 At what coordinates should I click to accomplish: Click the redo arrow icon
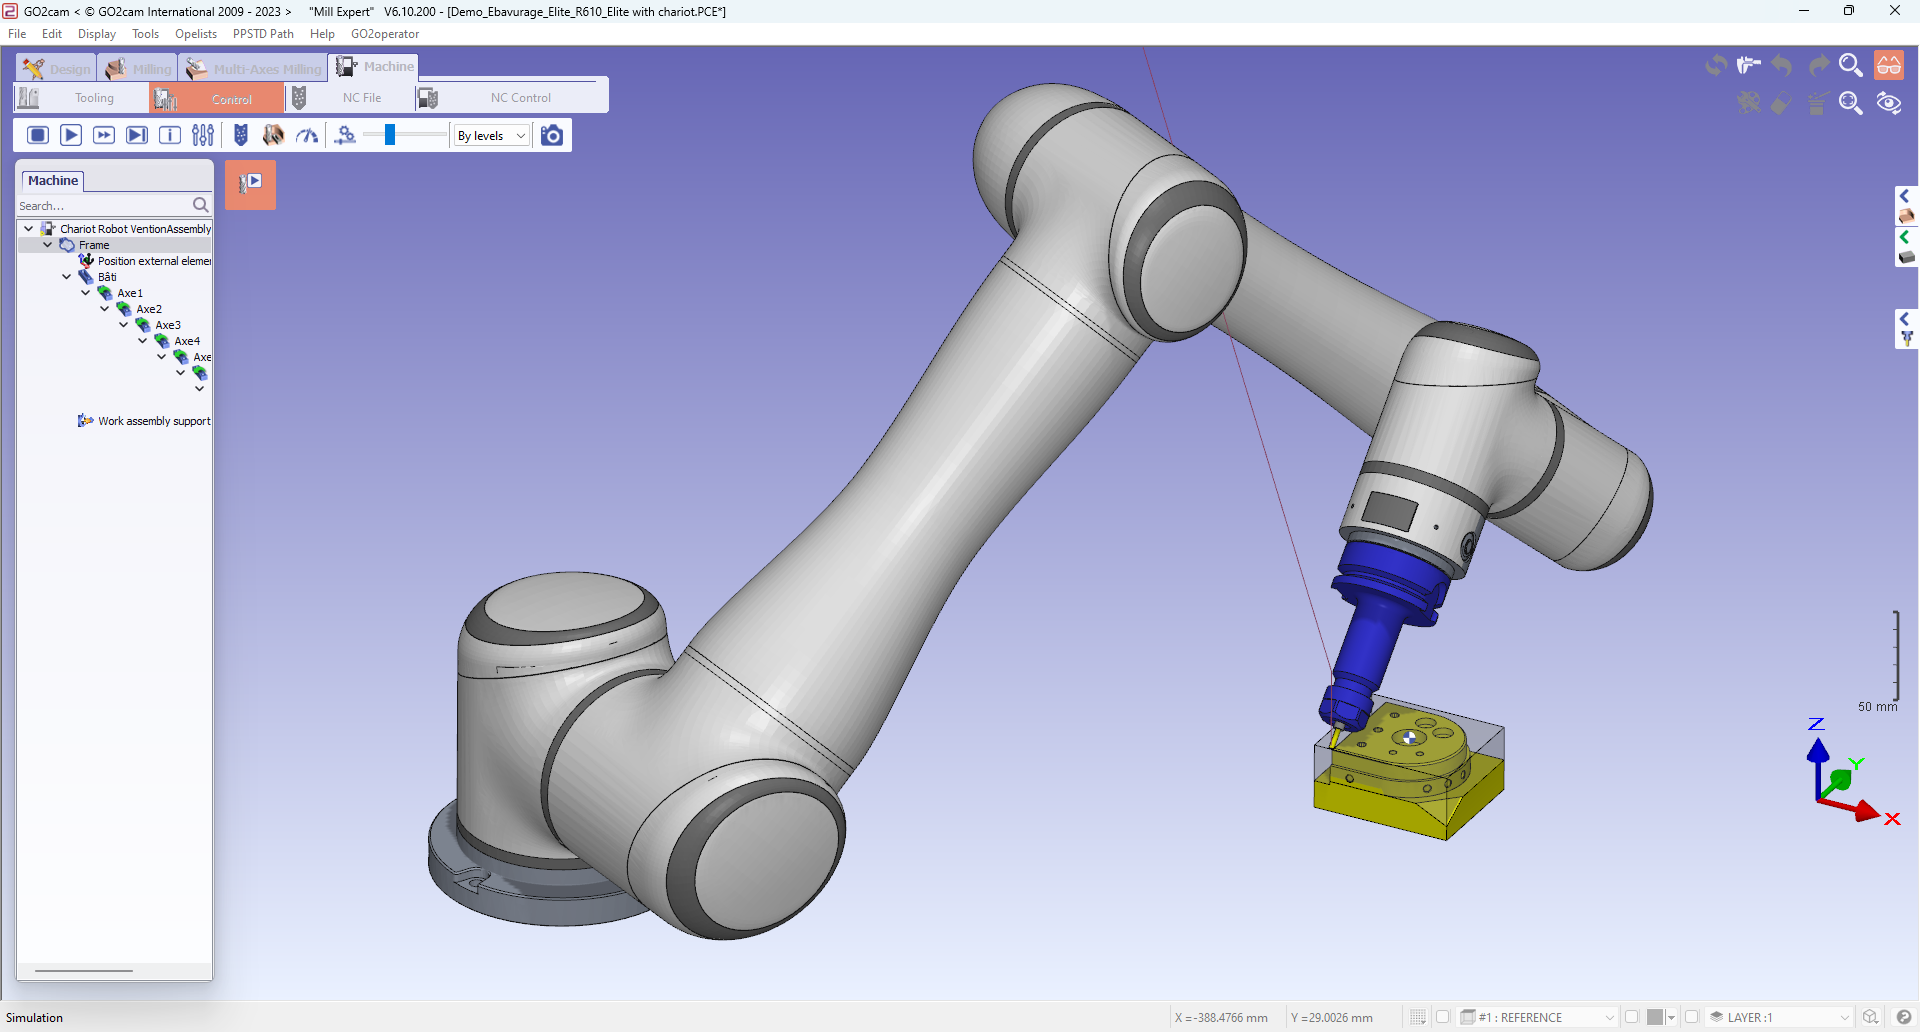coord(1819,65)
